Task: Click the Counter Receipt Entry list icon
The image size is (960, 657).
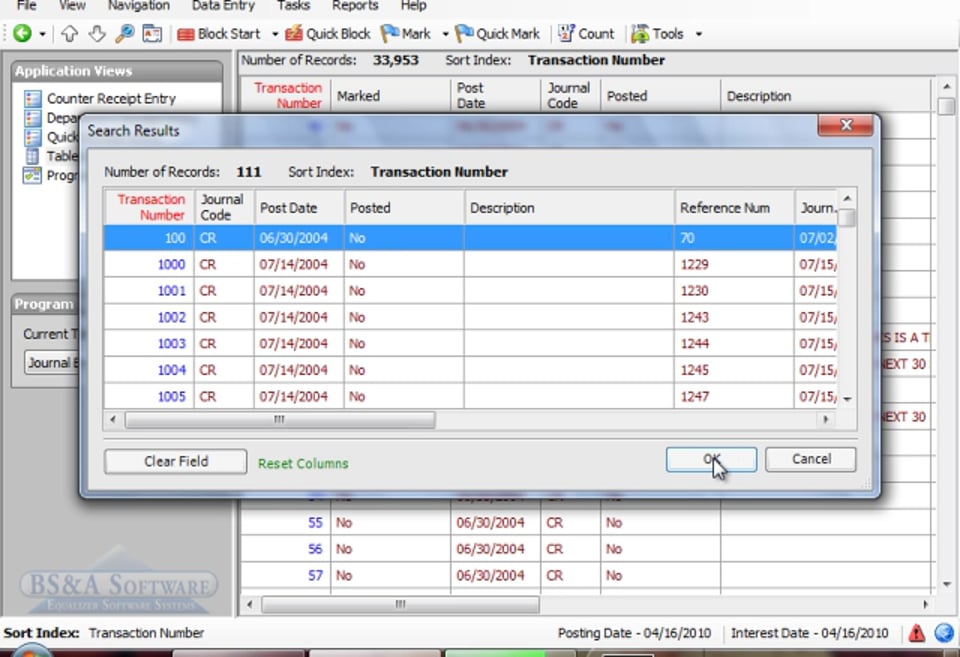Action: [x=32, y=99]
